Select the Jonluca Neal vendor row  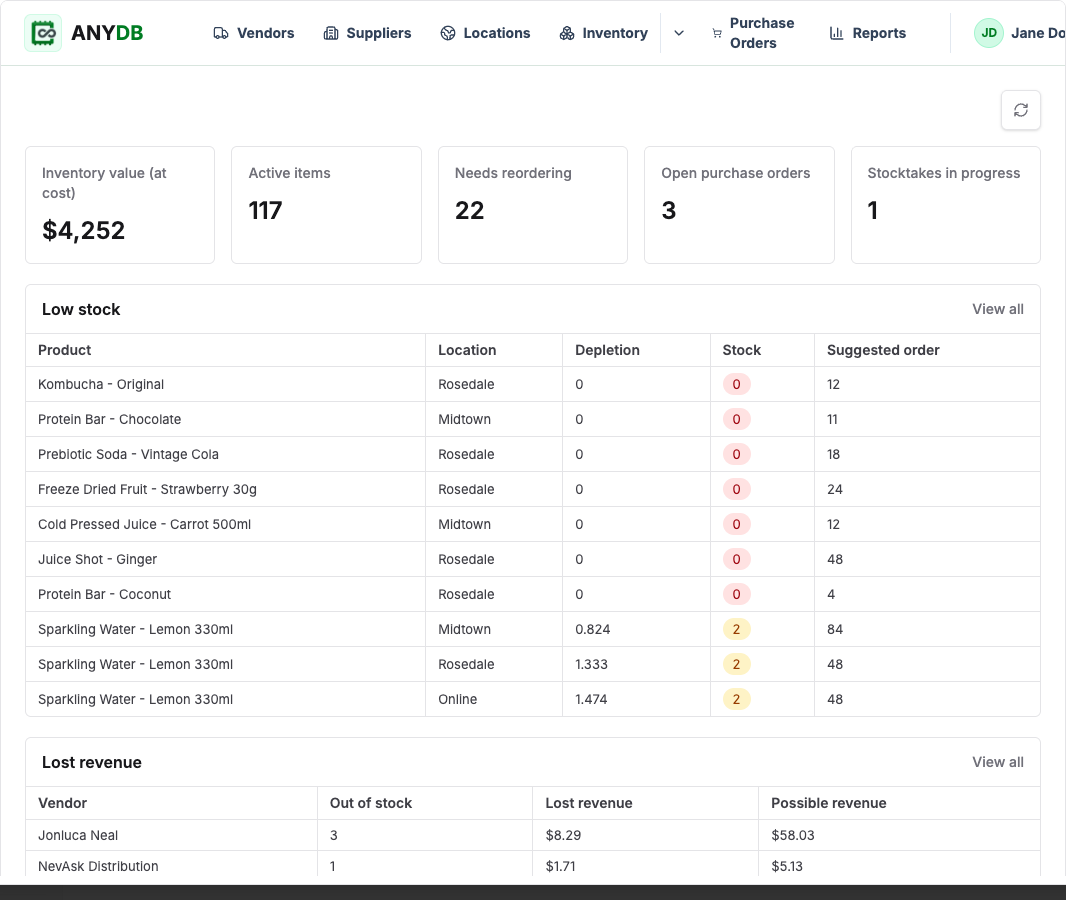[532, 835]
